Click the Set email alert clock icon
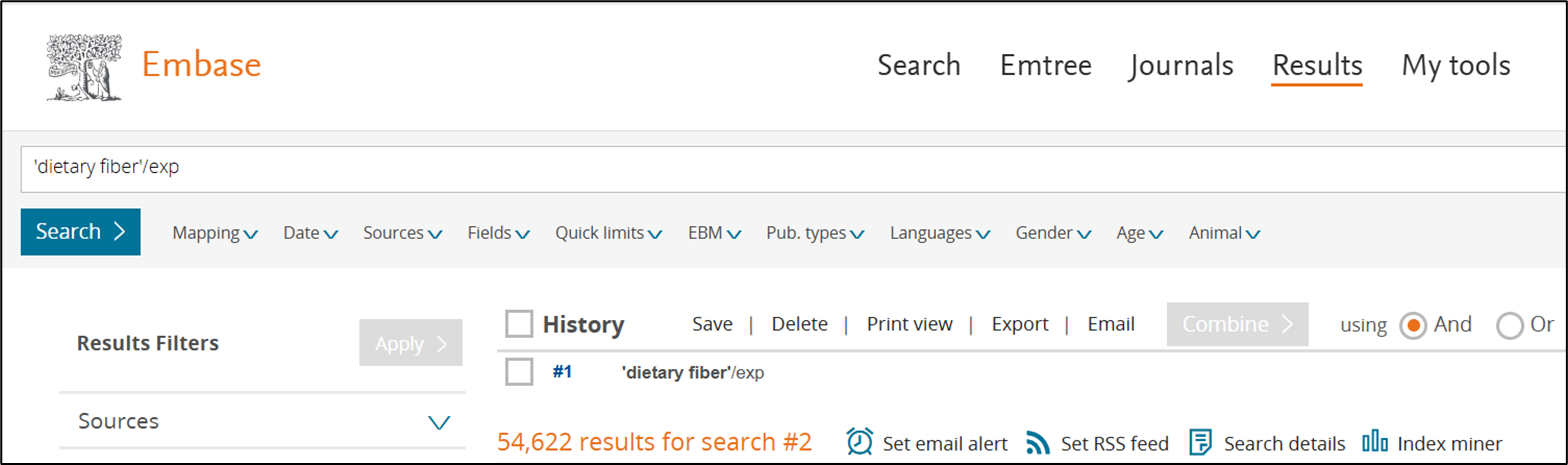 click(860, 442)
